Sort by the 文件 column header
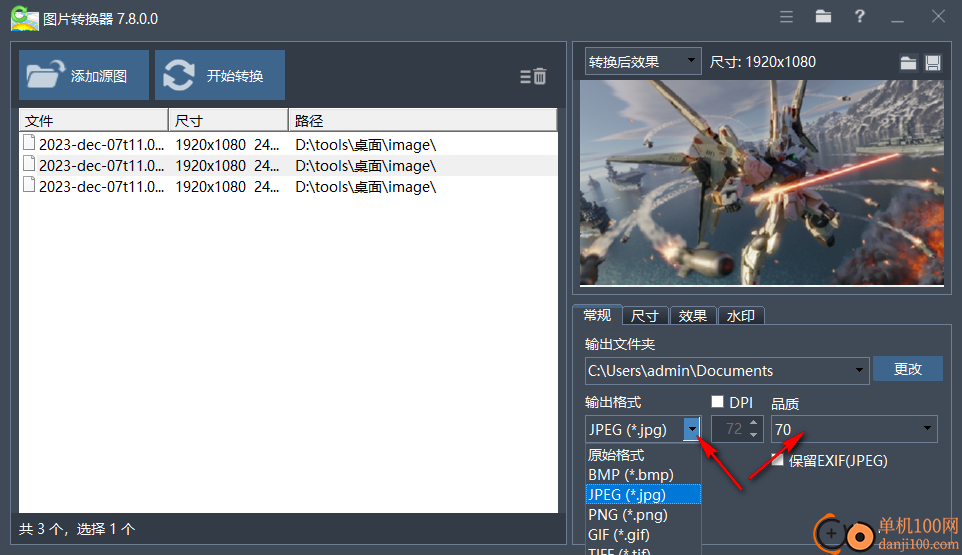The width and height of the screenshot is (962, 555). click(94, 120)
